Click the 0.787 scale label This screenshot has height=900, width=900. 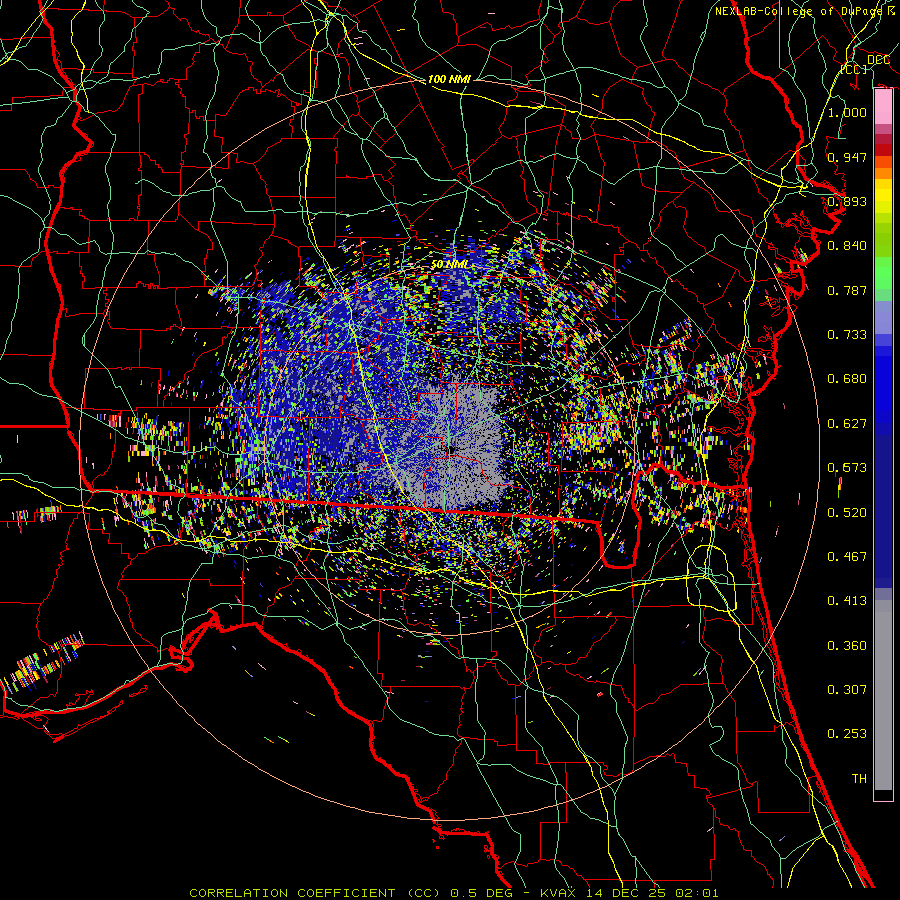coord(847,290)
